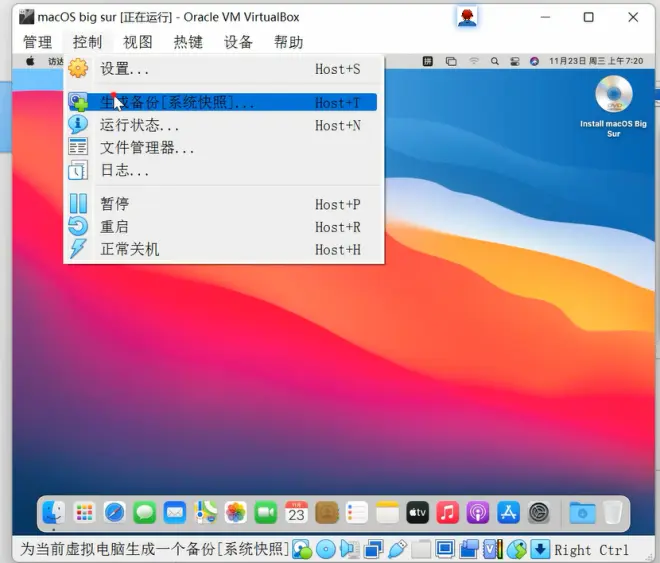Click the optical disc status icon
This screenshot has width=660, height=563.
(325, 549)
